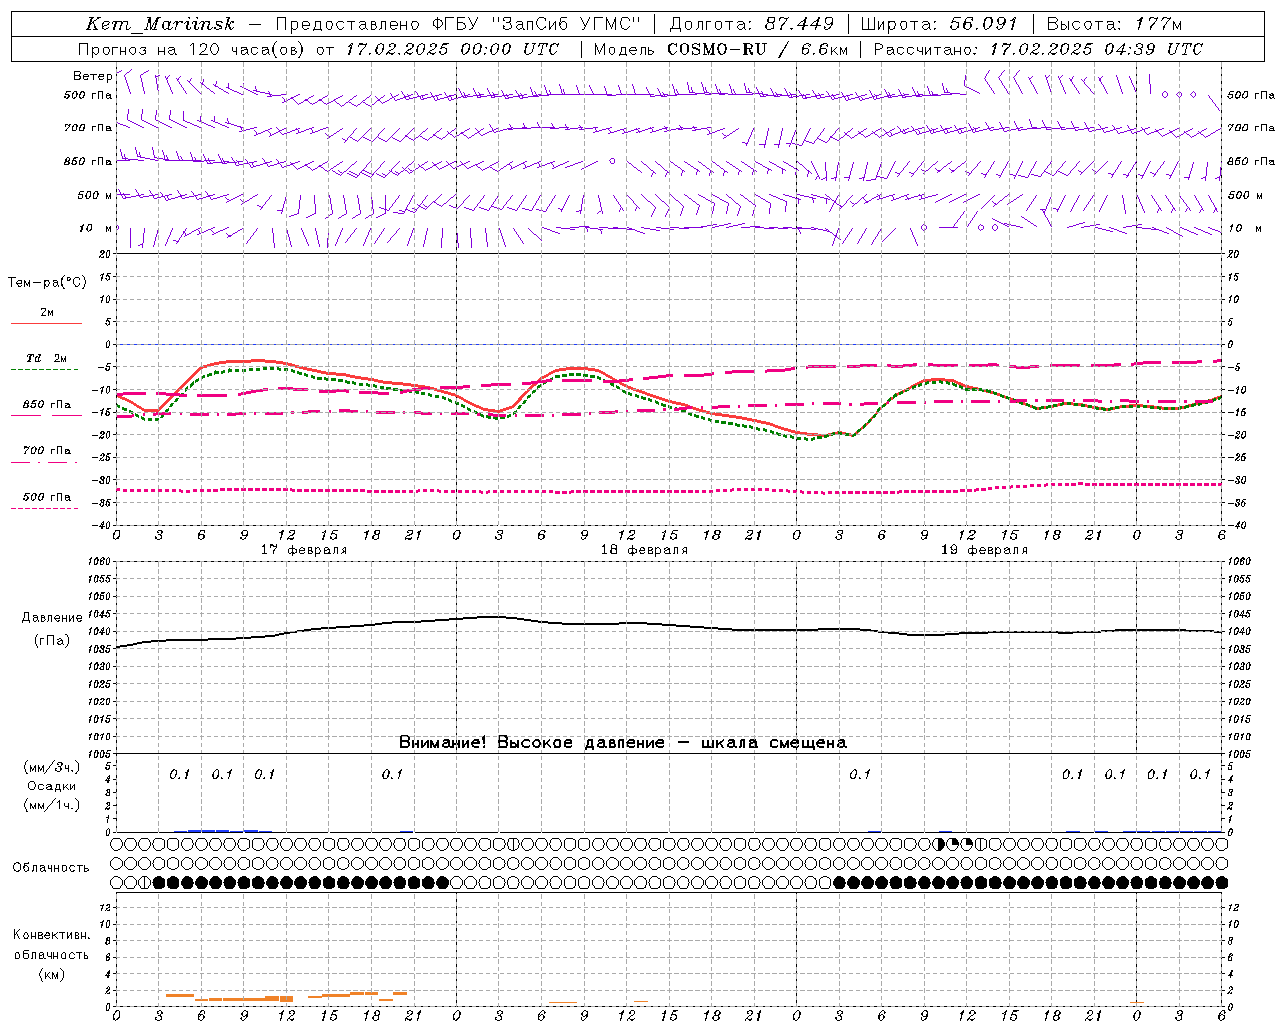Click the "Конвективн." convective cloud label
1280x1024 pixels.
(x=51, y=935)
